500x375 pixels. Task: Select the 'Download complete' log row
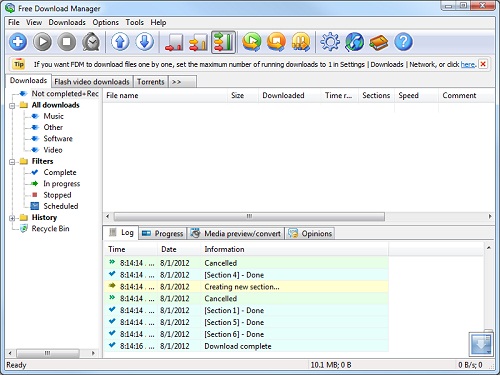click(247, 346)
